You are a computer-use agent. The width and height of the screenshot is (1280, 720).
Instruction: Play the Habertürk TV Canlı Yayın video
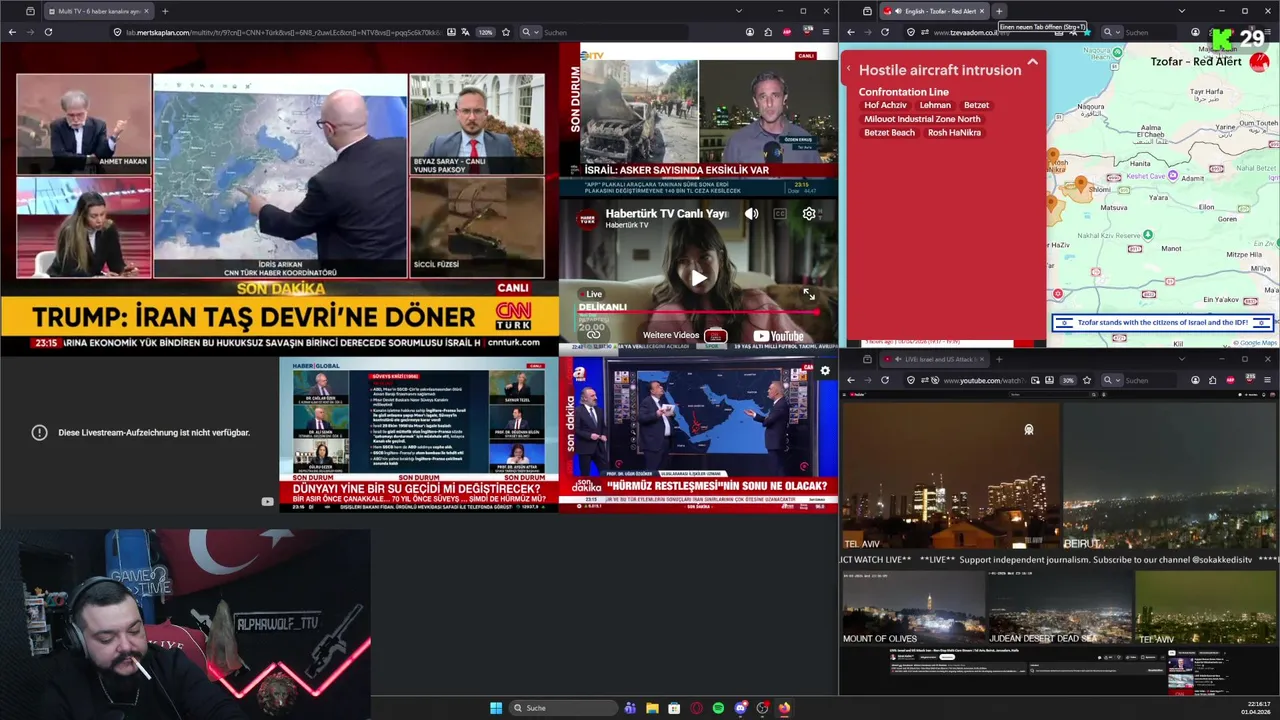coord(698,278)
